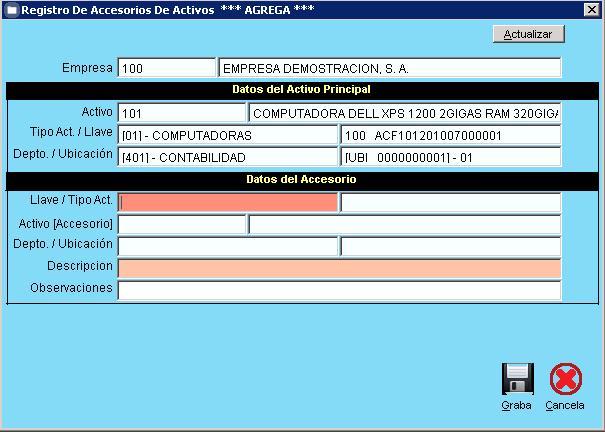Close the Registro De Accesorios window
605x432 pixels.
tap(591, 9)
